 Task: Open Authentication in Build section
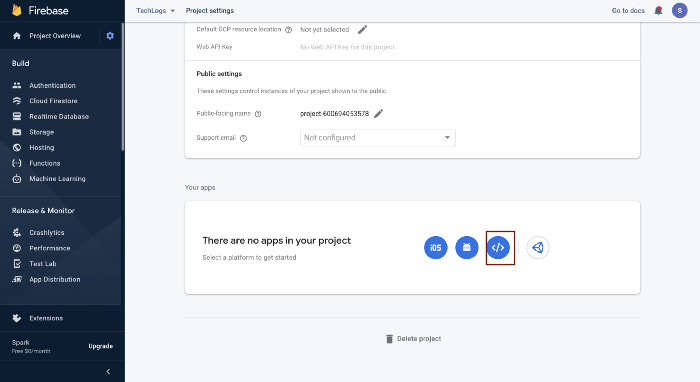[52, 85]
